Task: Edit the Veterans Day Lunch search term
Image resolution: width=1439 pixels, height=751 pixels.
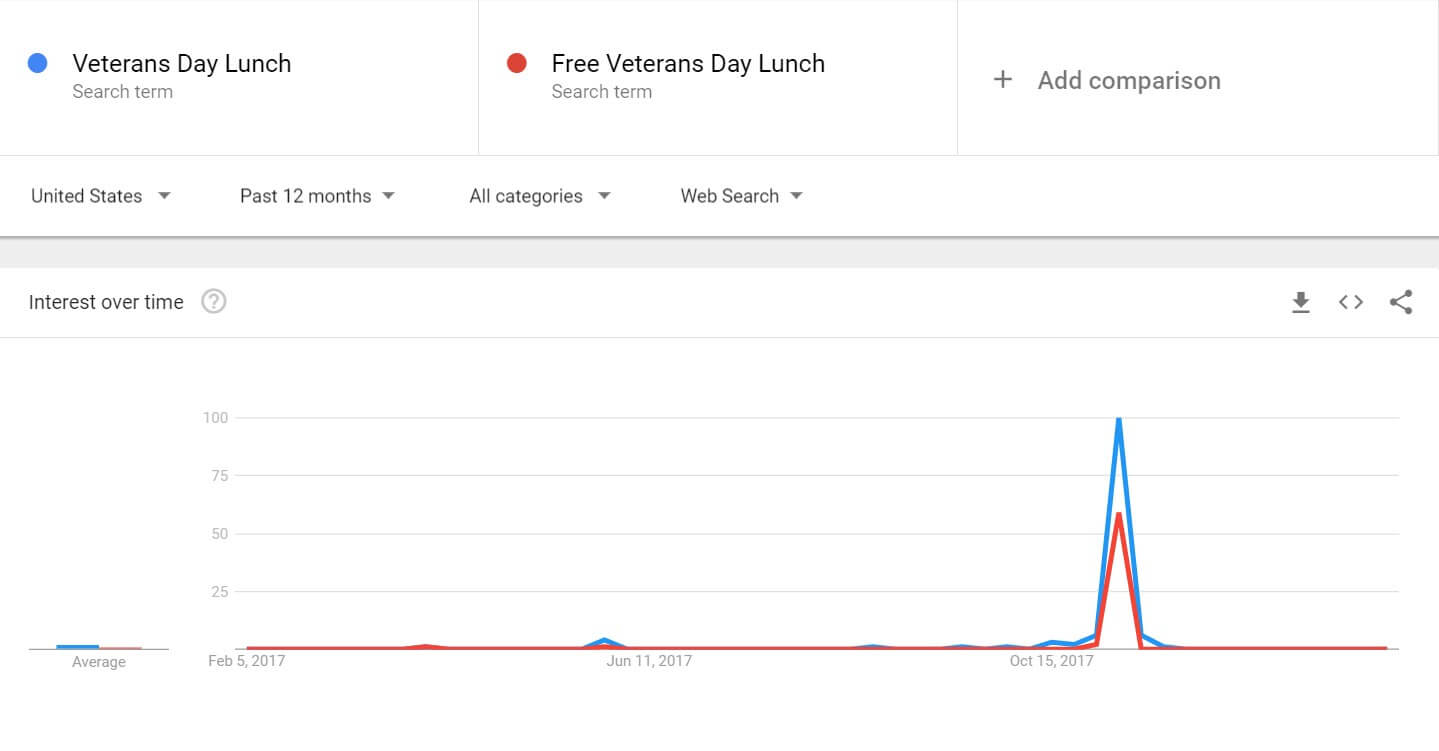Action: pyautogui.click(x=182, y=63)
